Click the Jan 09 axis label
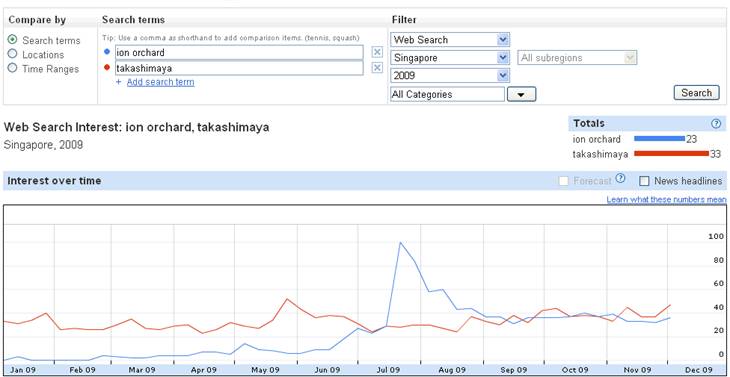Screen dimensions: 730x377 point(23,370)
